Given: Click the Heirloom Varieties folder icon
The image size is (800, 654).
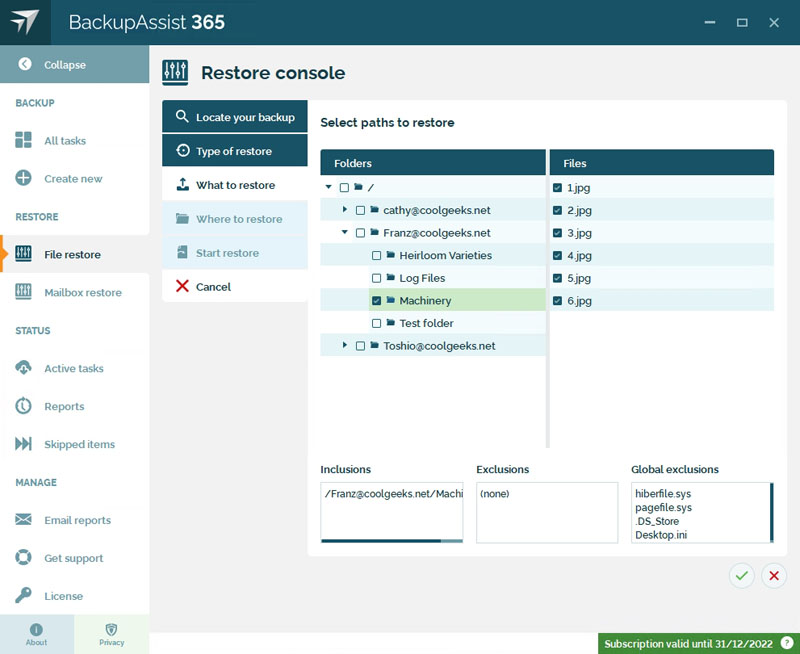Looking at the screenshot, I should 391,255.
